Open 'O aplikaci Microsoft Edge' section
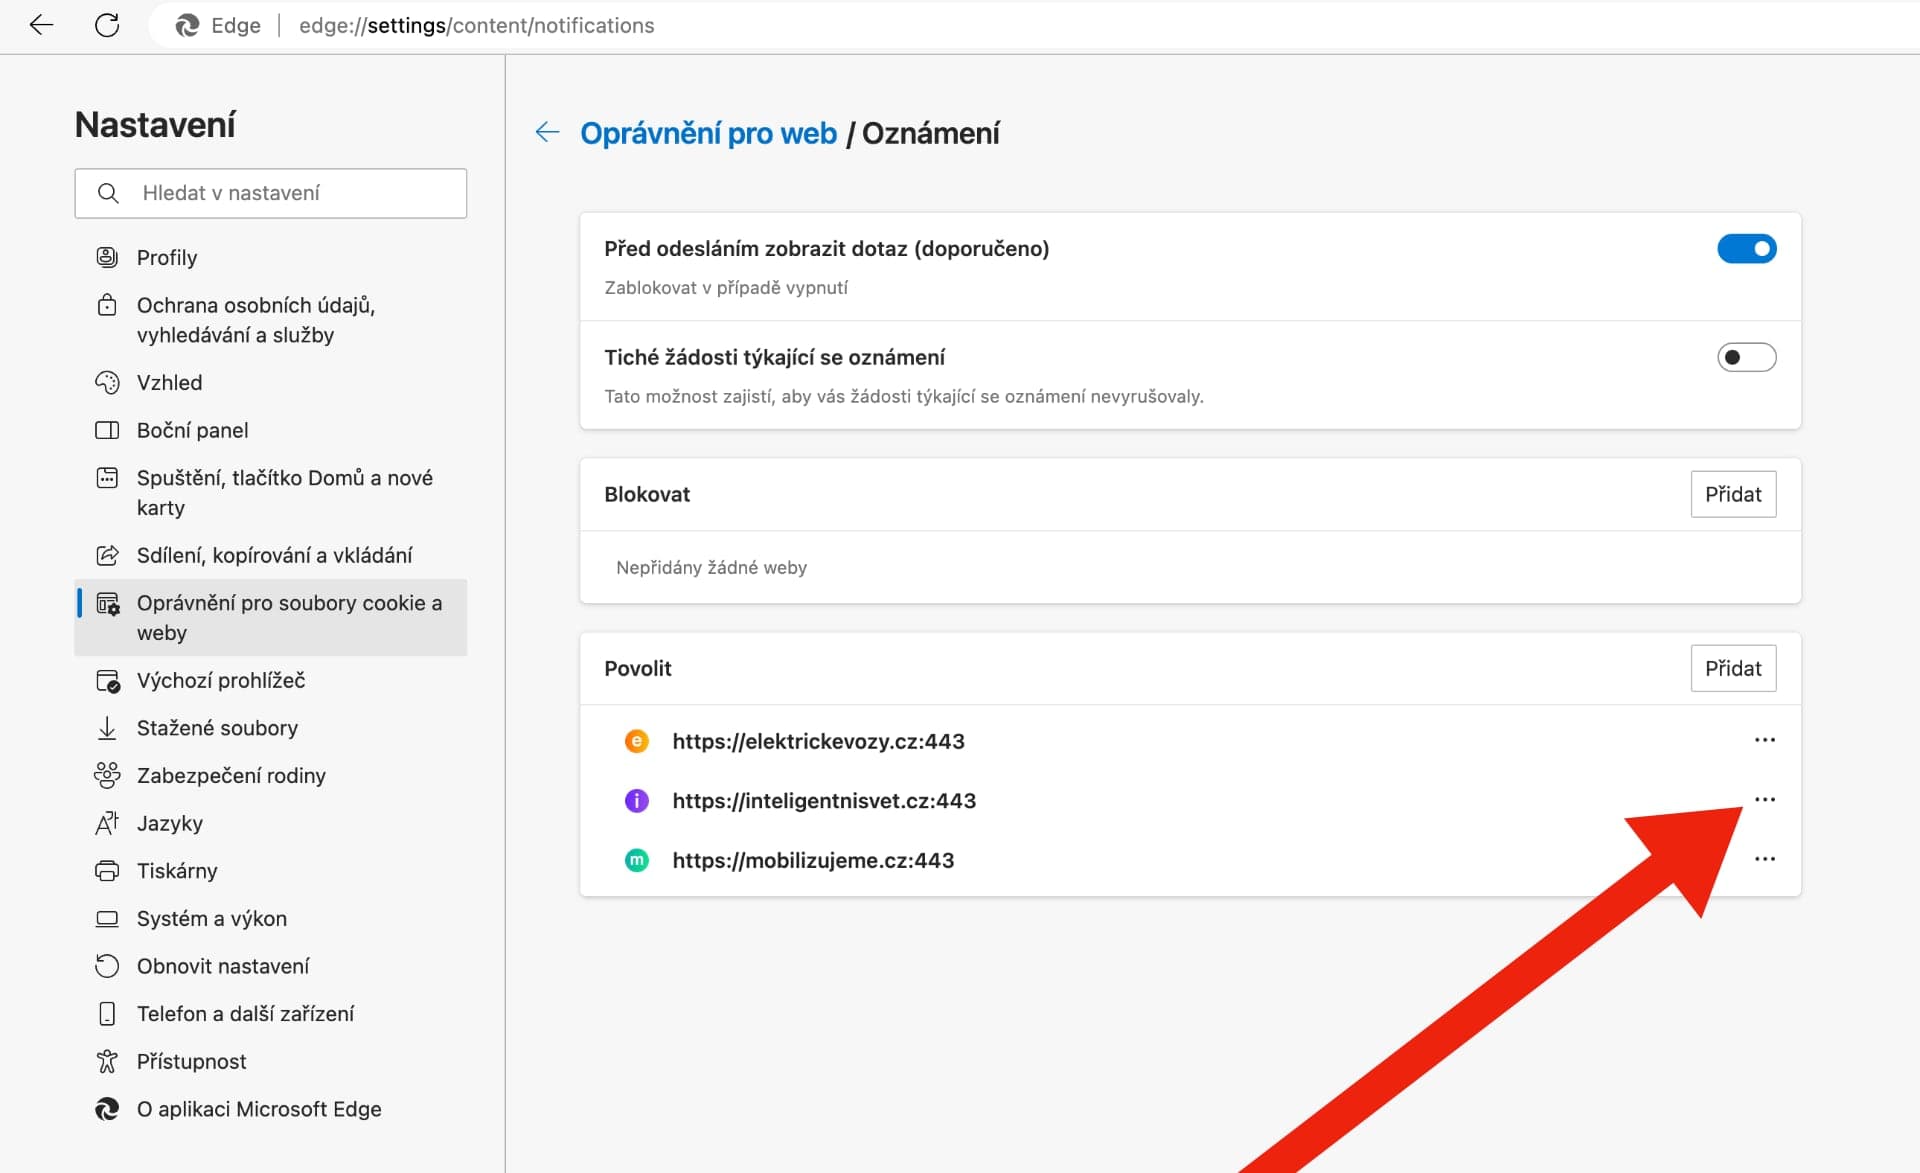 [x=259, y=1109]
